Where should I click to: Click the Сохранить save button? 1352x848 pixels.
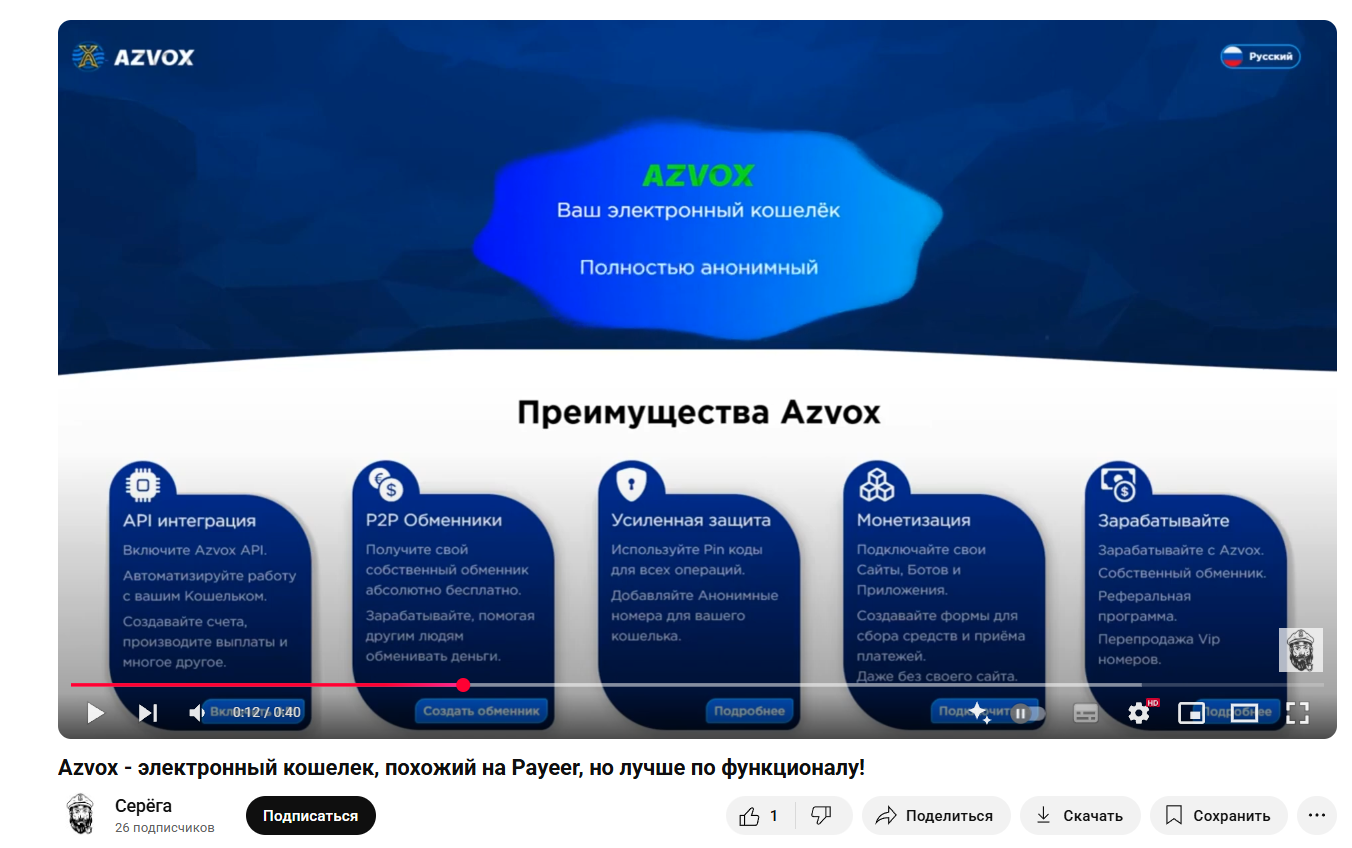(1218, 816)
